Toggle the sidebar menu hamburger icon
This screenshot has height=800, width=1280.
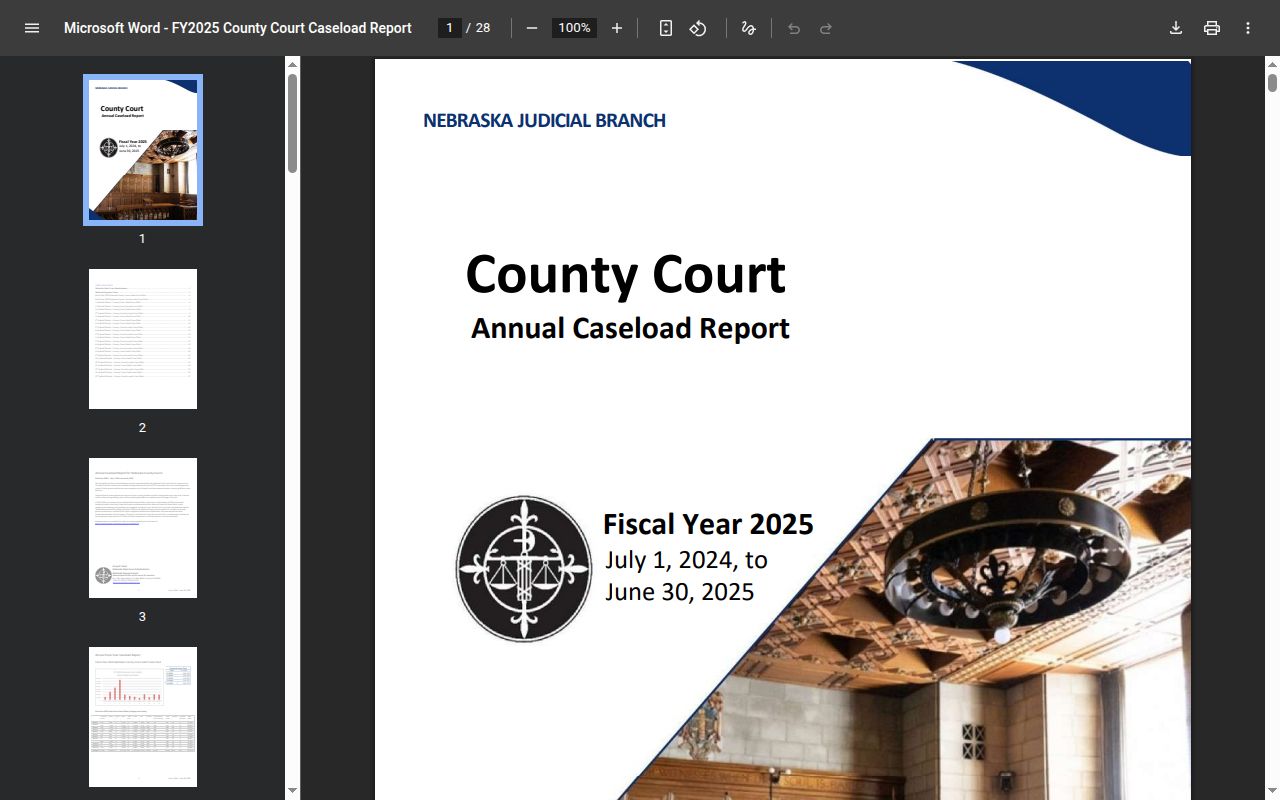[x=32, y=28]
